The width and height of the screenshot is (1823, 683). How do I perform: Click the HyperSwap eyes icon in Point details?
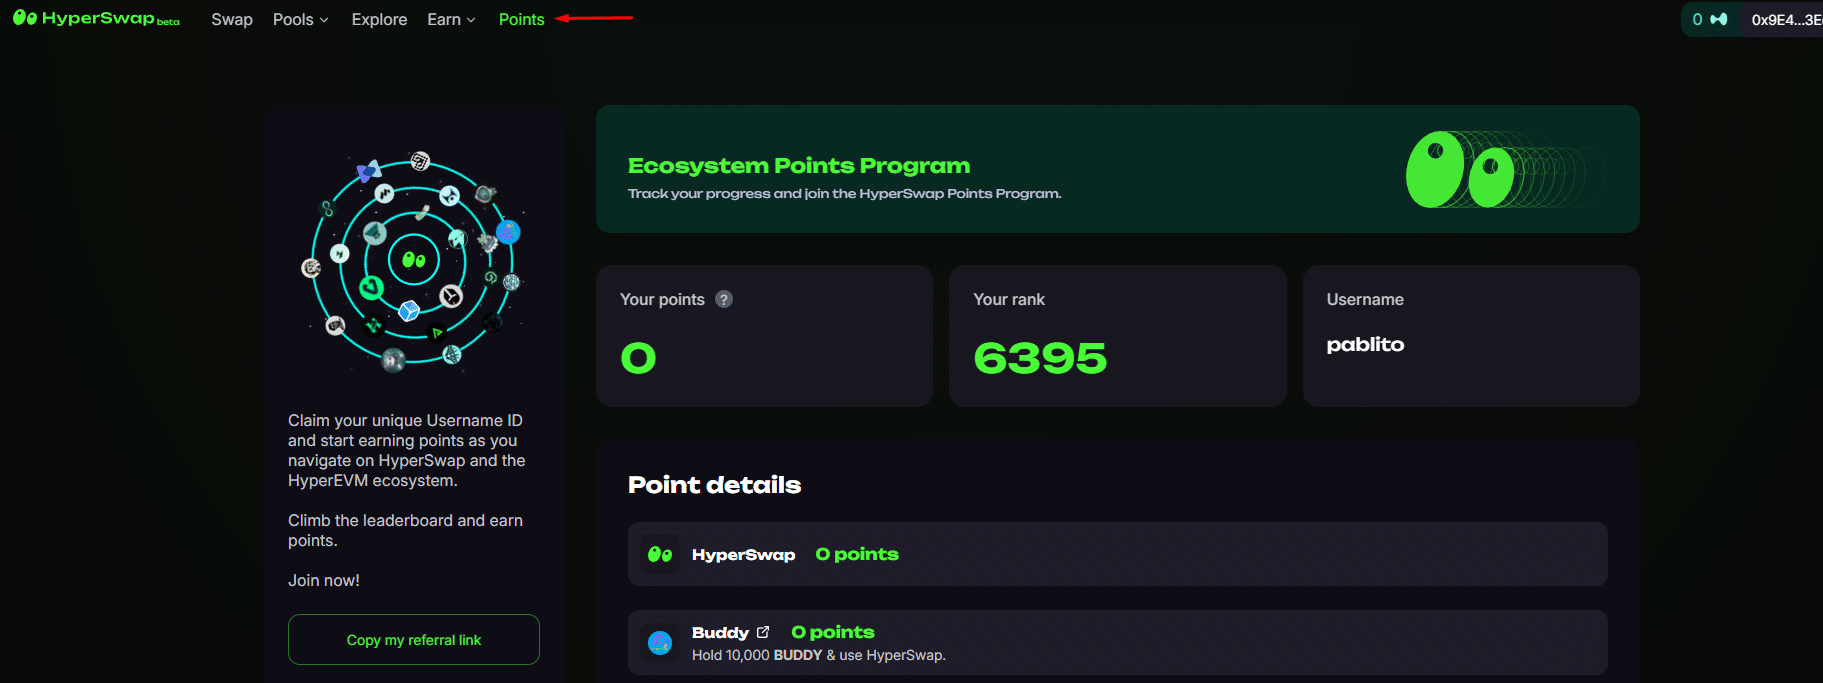(x=659, y=553)
